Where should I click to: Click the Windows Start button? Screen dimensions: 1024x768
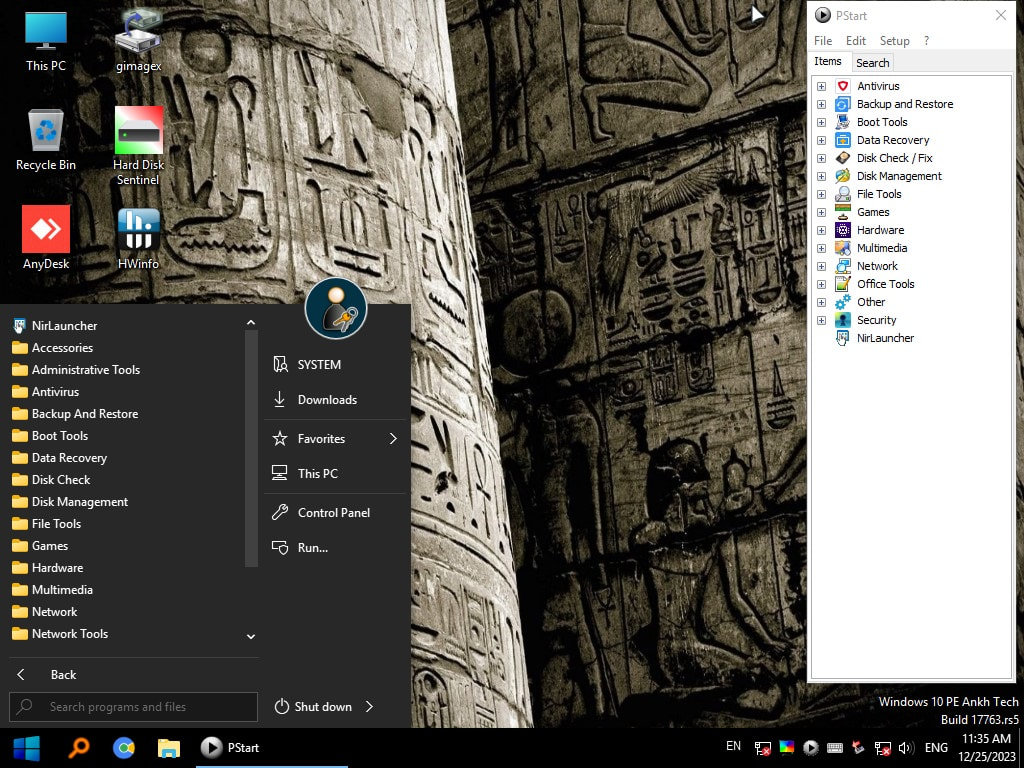[26, 747]
